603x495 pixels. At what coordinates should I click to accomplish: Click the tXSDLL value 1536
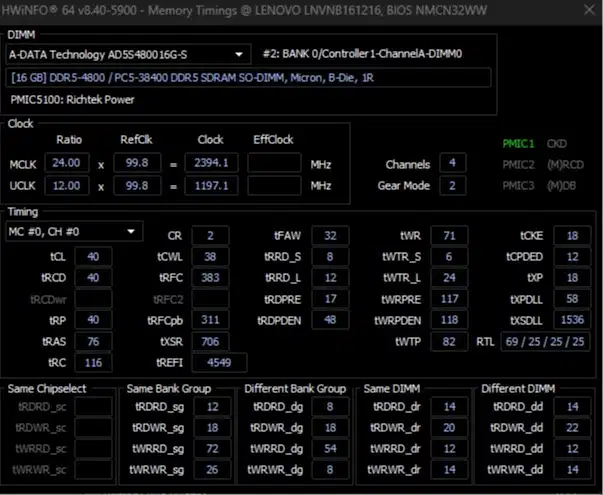pos(571,320)
